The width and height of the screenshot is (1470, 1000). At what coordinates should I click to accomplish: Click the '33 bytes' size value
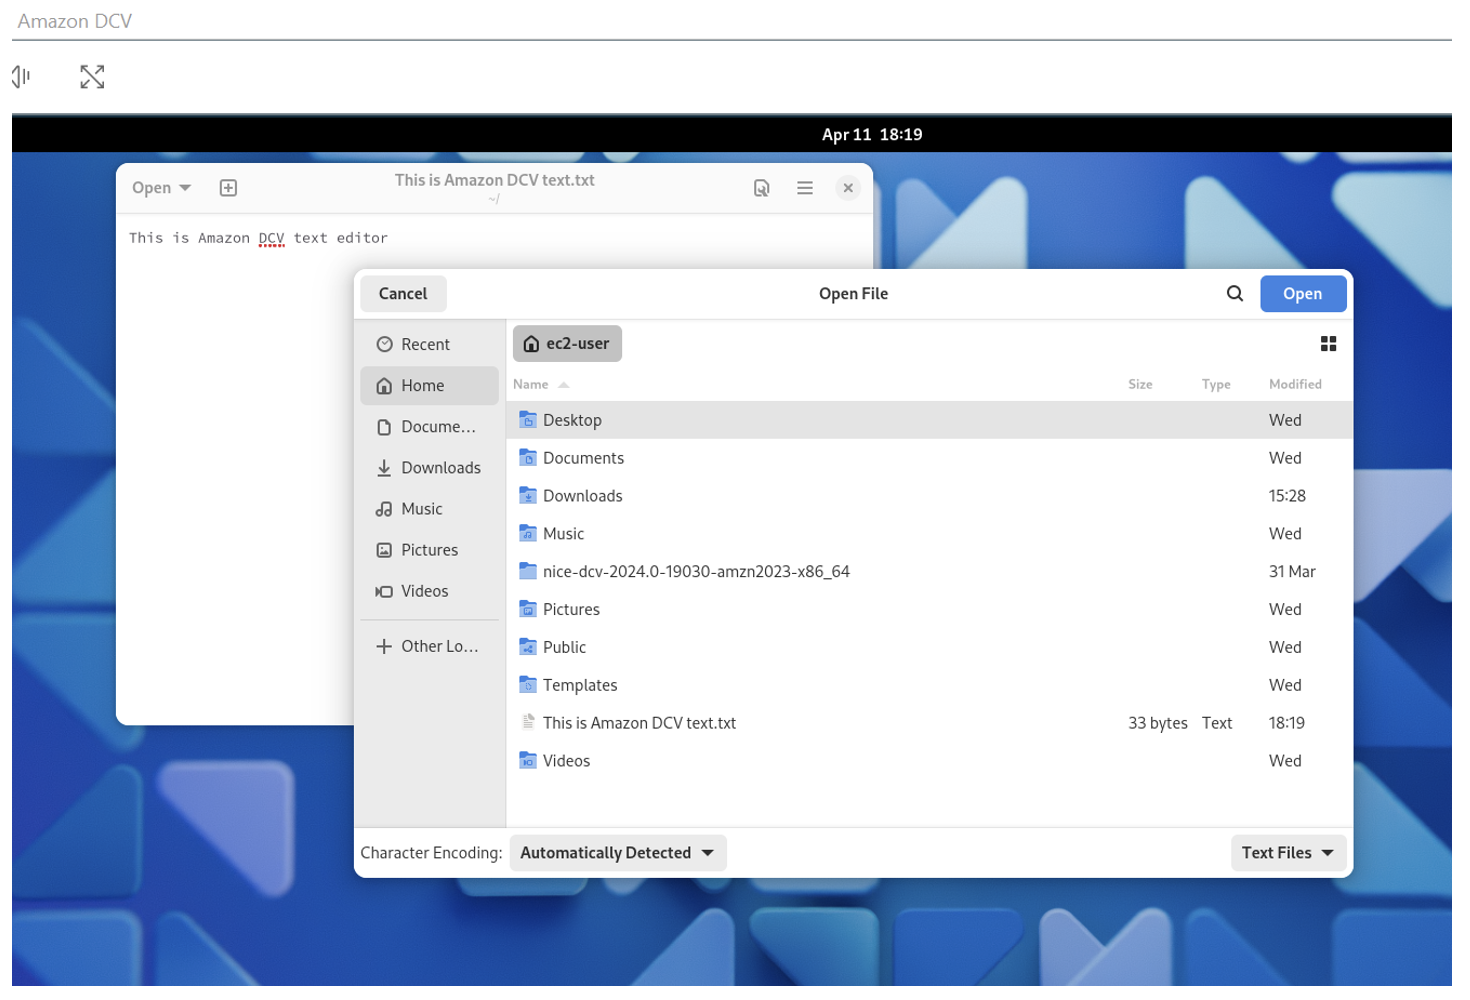[1158, 723]
